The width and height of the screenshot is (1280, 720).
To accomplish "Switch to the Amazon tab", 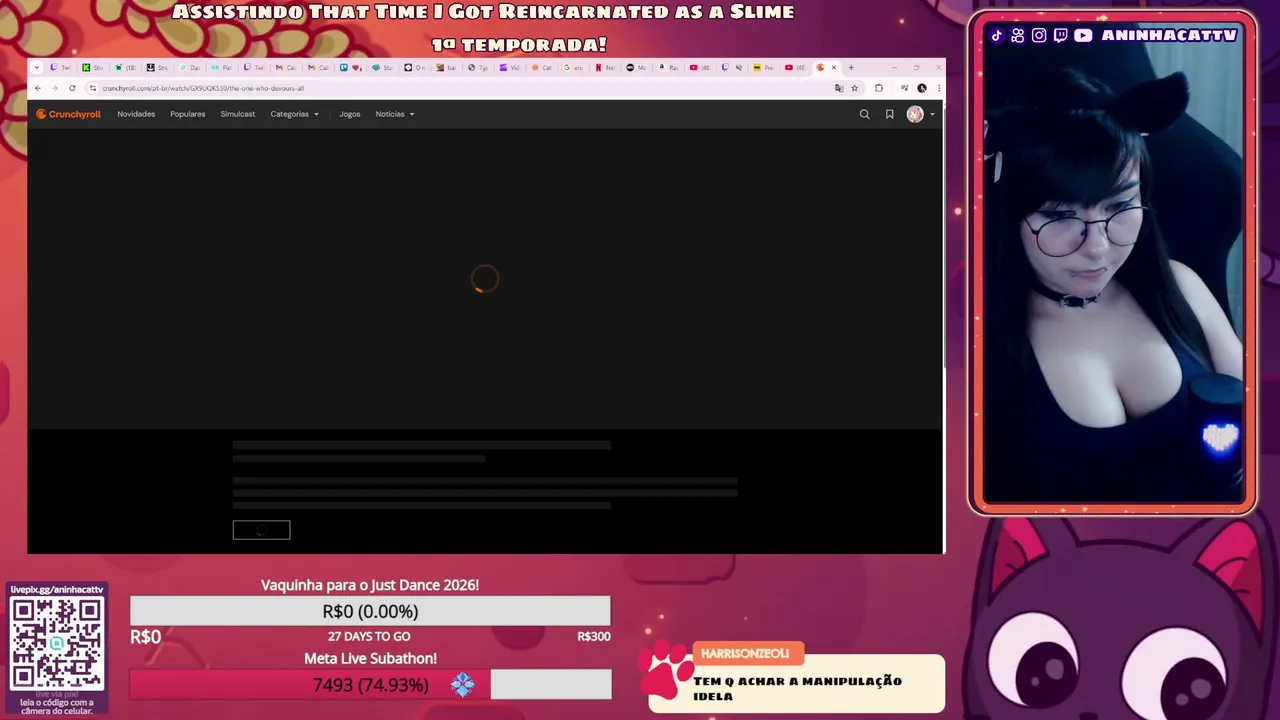I will tap(669, 68).
